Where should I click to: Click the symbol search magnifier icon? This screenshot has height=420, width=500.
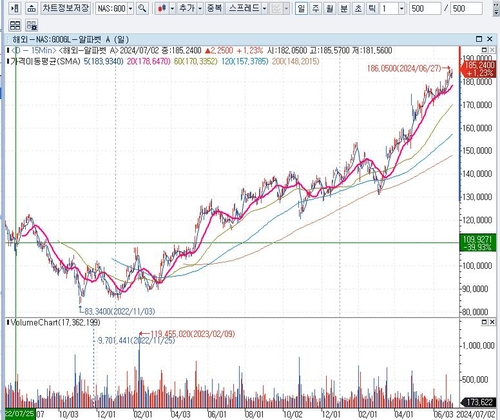click(x=142, y=9)
